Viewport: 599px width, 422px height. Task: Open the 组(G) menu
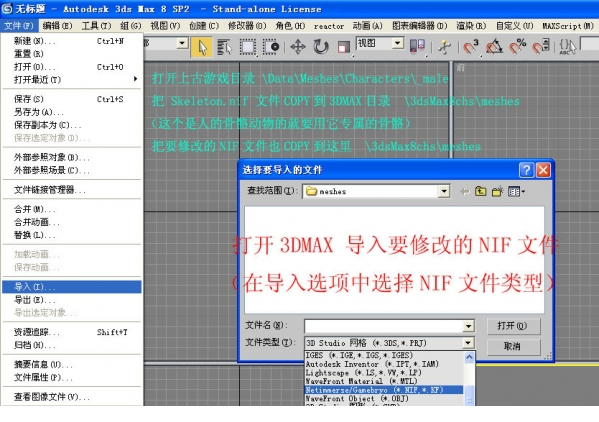tap(131, 26)
